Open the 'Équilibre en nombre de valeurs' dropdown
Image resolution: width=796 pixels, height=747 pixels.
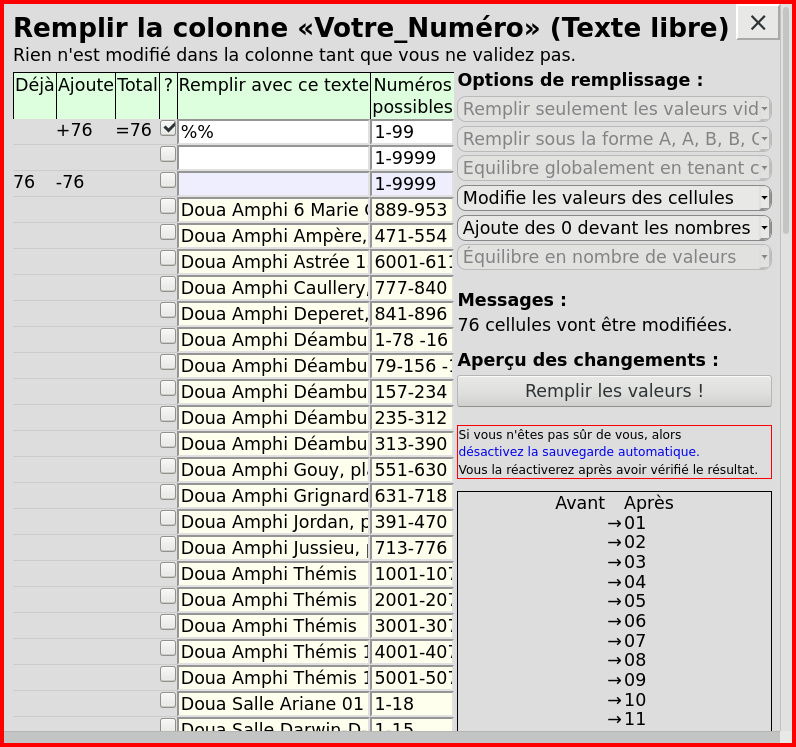click(613, 257)
